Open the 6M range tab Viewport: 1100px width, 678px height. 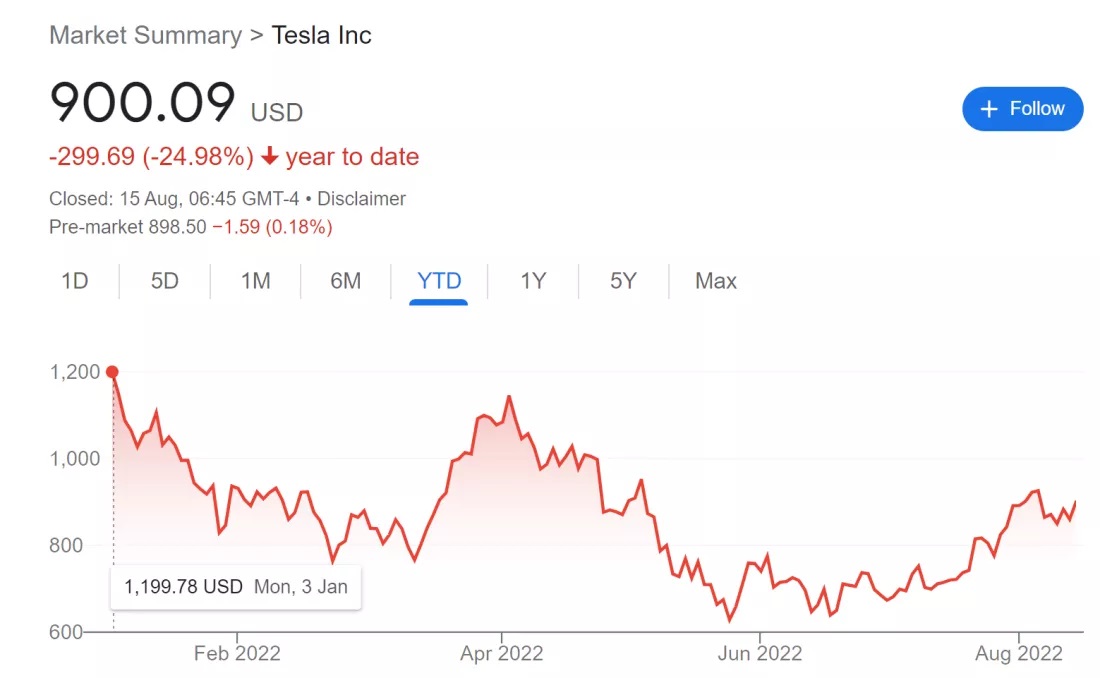[346, 281]
